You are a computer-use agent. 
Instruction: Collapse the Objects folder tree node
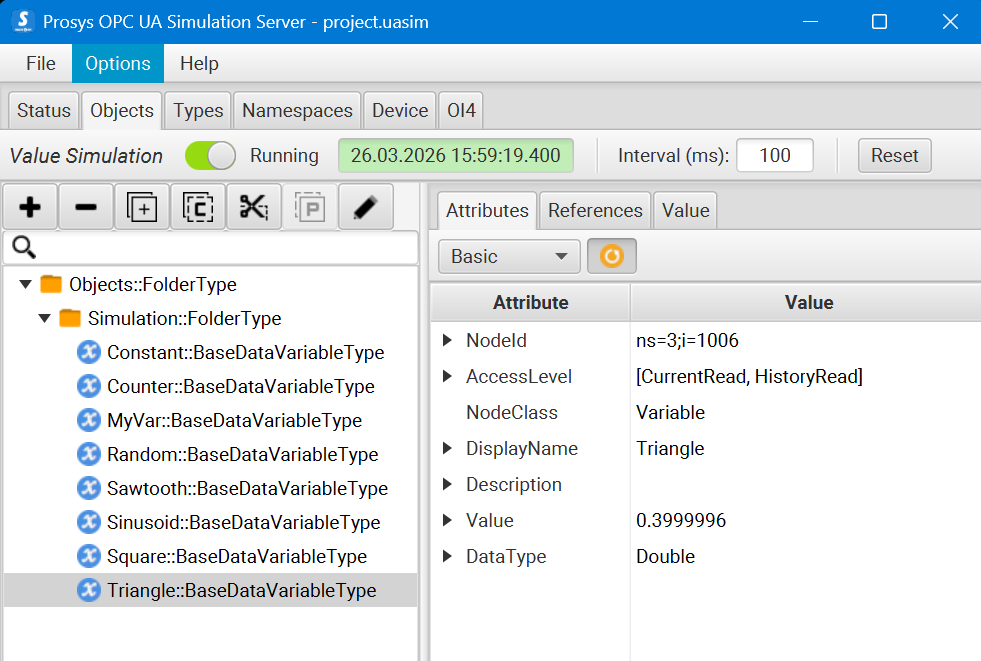point(25,285)
